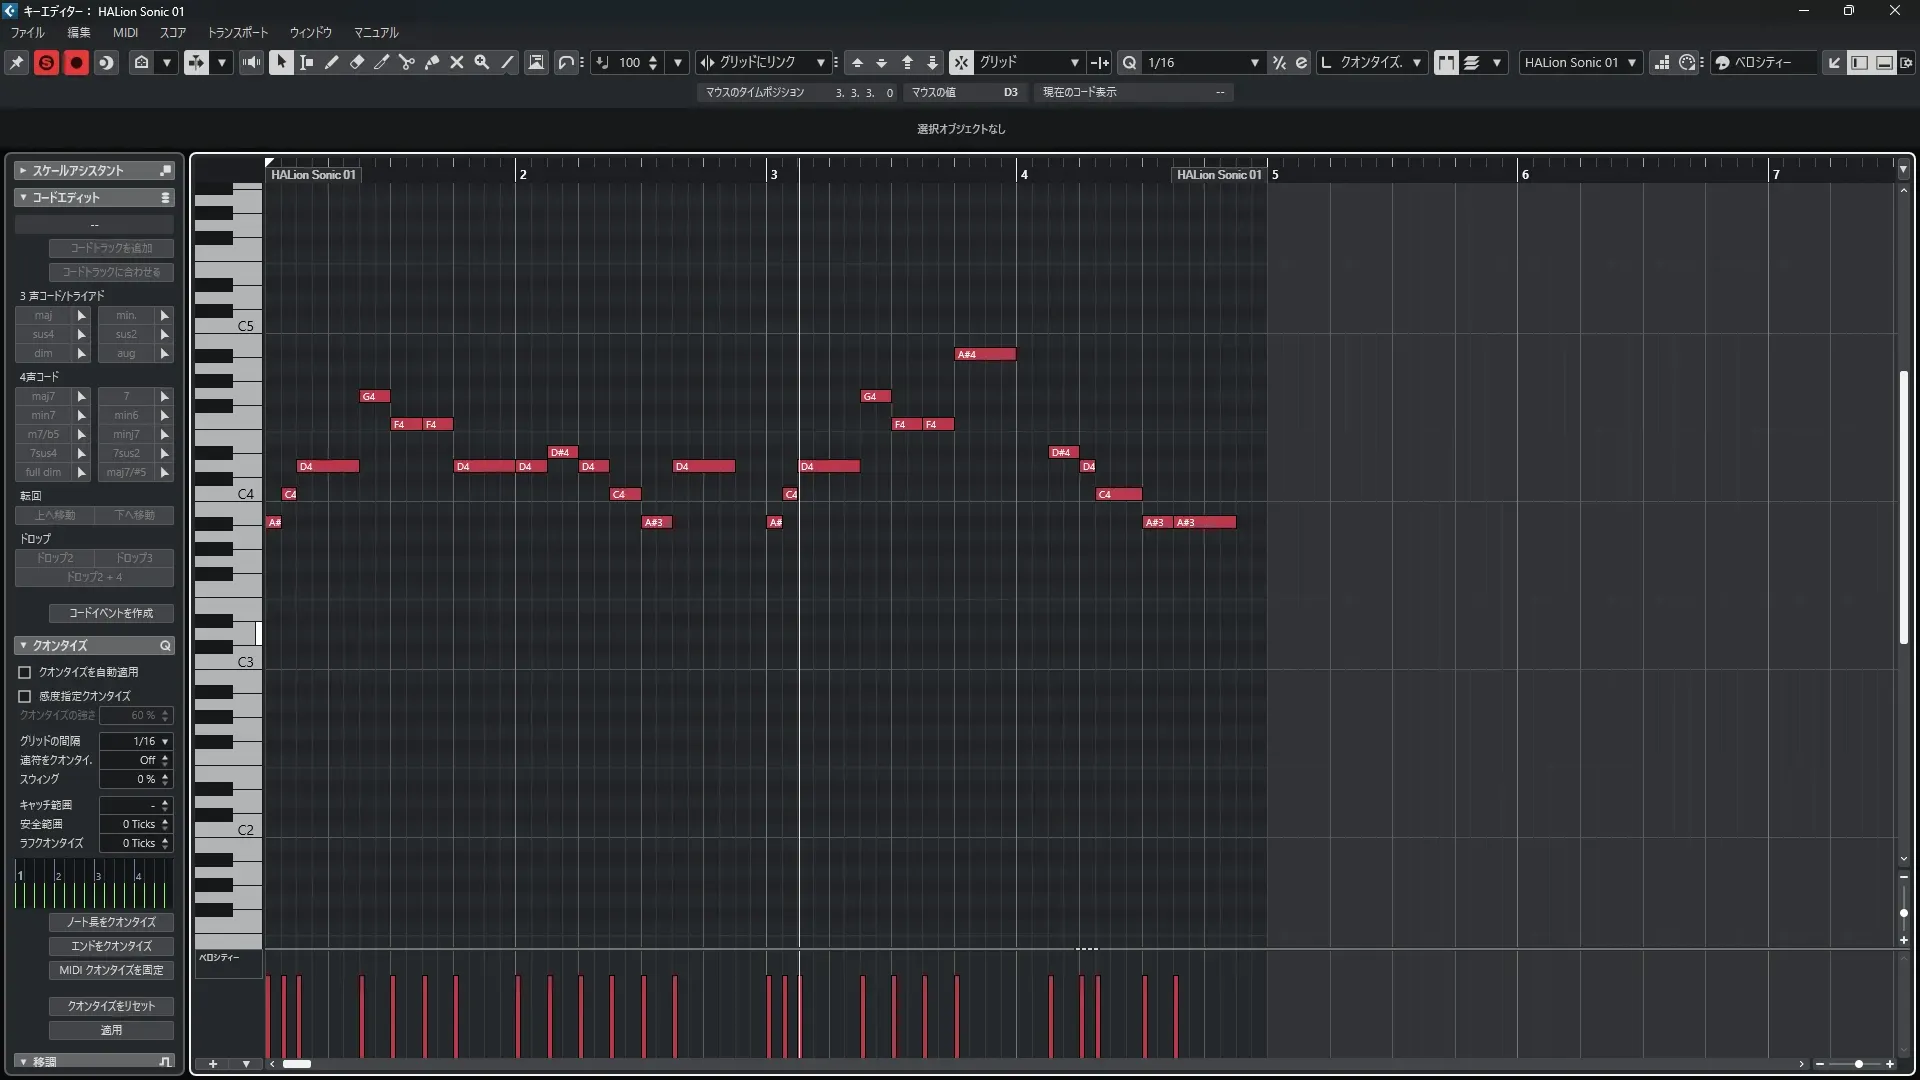Image resolution: width=1920 pixels, height=1080 pixels.
Task: Click the クオンタイズをリセット button
Action: pyautogui.click(x=111, y=1006)
